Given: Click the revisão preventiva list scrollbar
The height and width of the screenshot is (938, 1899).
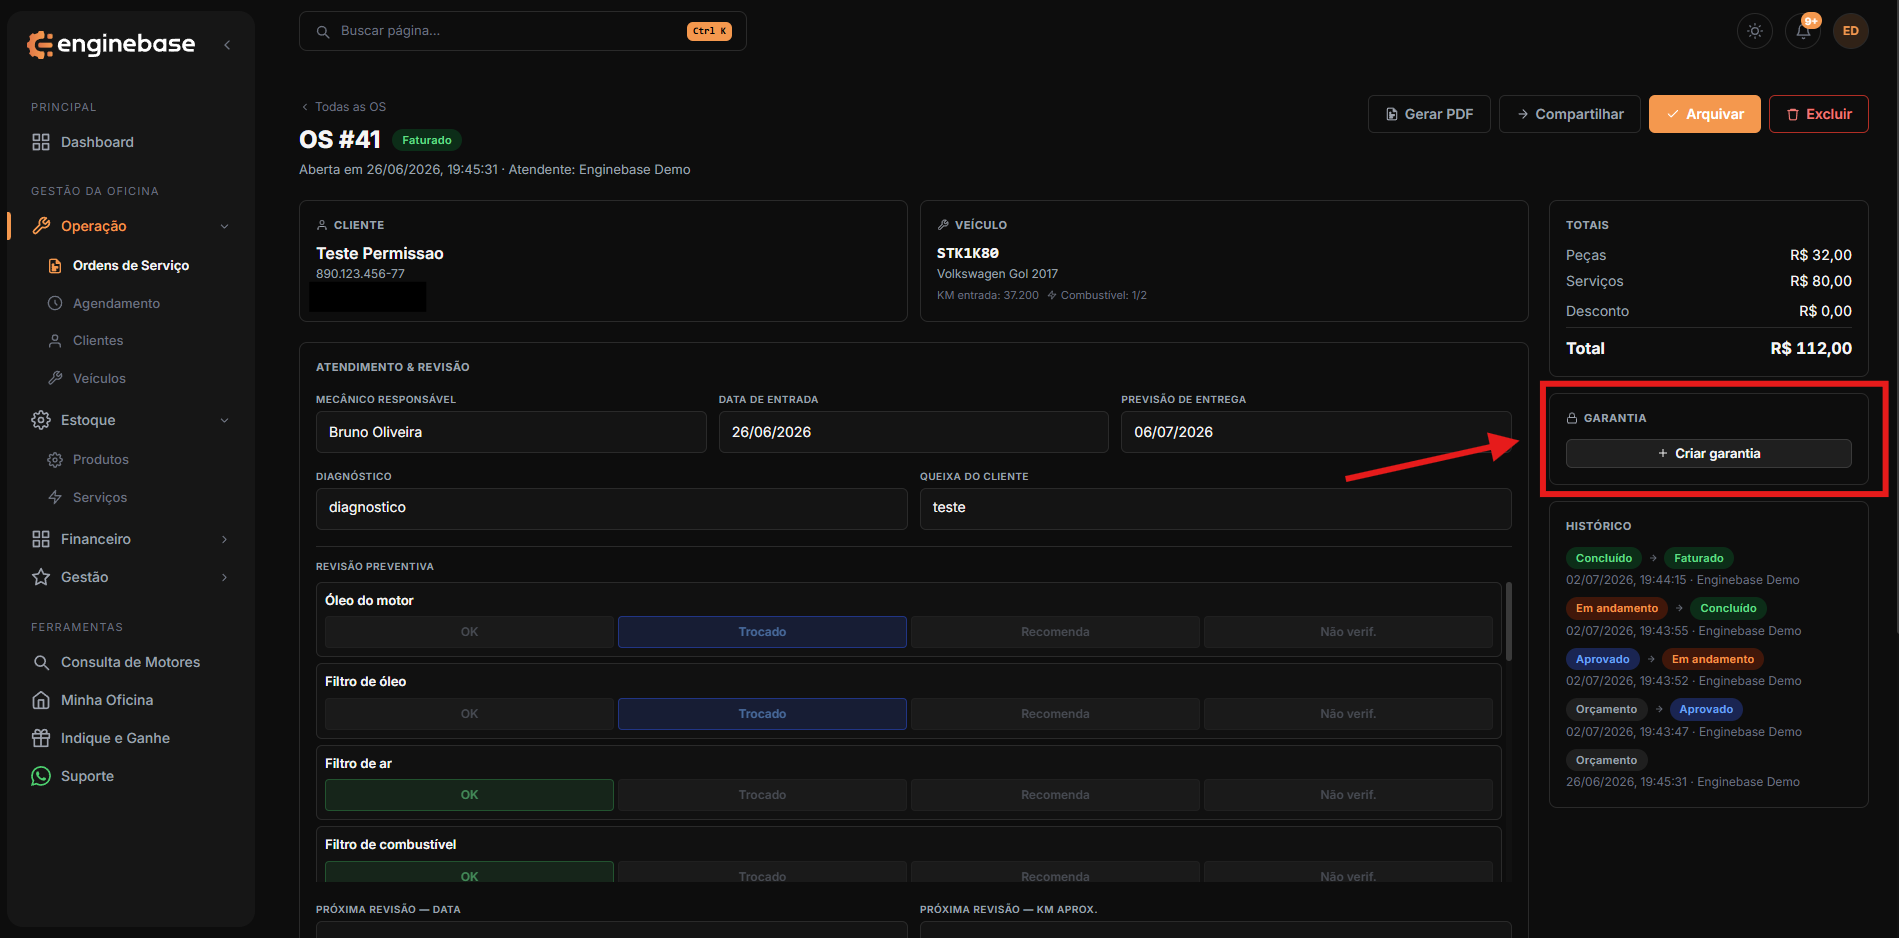Looking at the screenshot, I should pyautogui.click(x=1509, y=621).
